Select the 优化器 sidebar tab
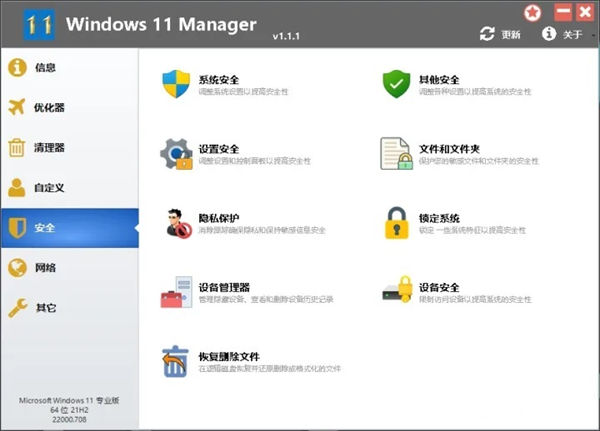The height and width of the screenshot is (431, 600). point(49,108)
